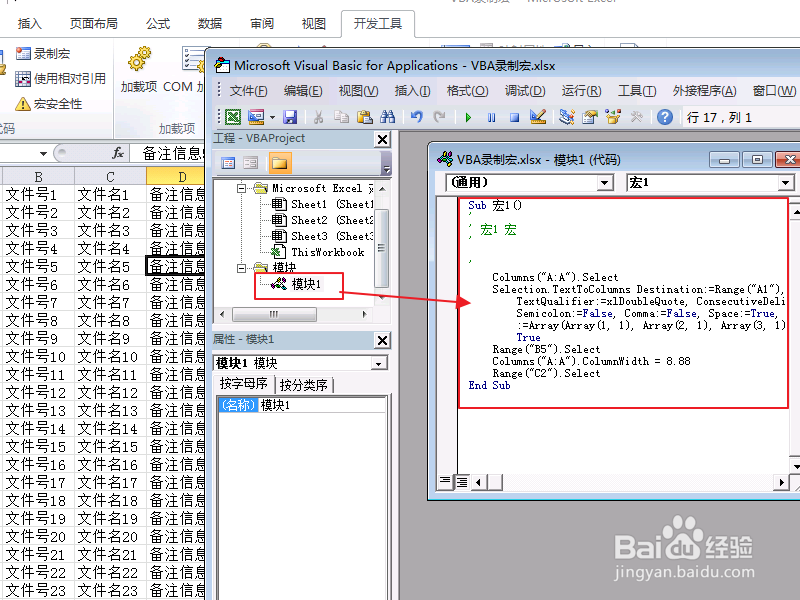
Task: Click the Reset stop square icon
Action: point(514,118)
